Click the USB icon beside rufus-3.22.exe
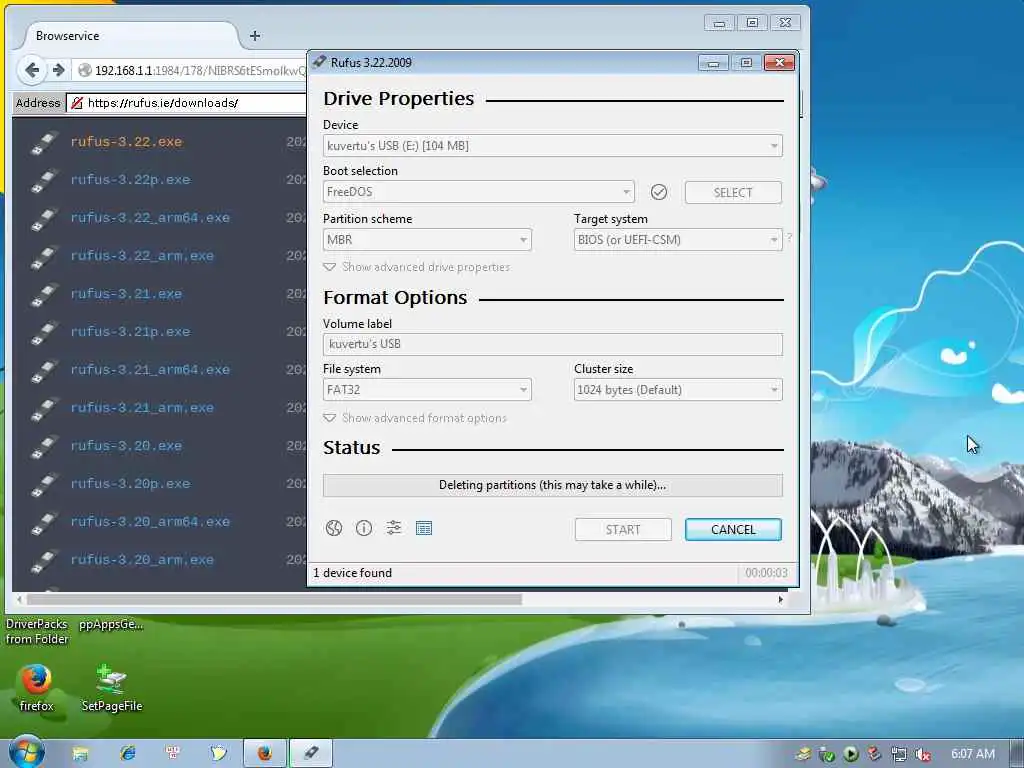The width and height of the screenshot is (1024, 768). [x=44, y=143]
